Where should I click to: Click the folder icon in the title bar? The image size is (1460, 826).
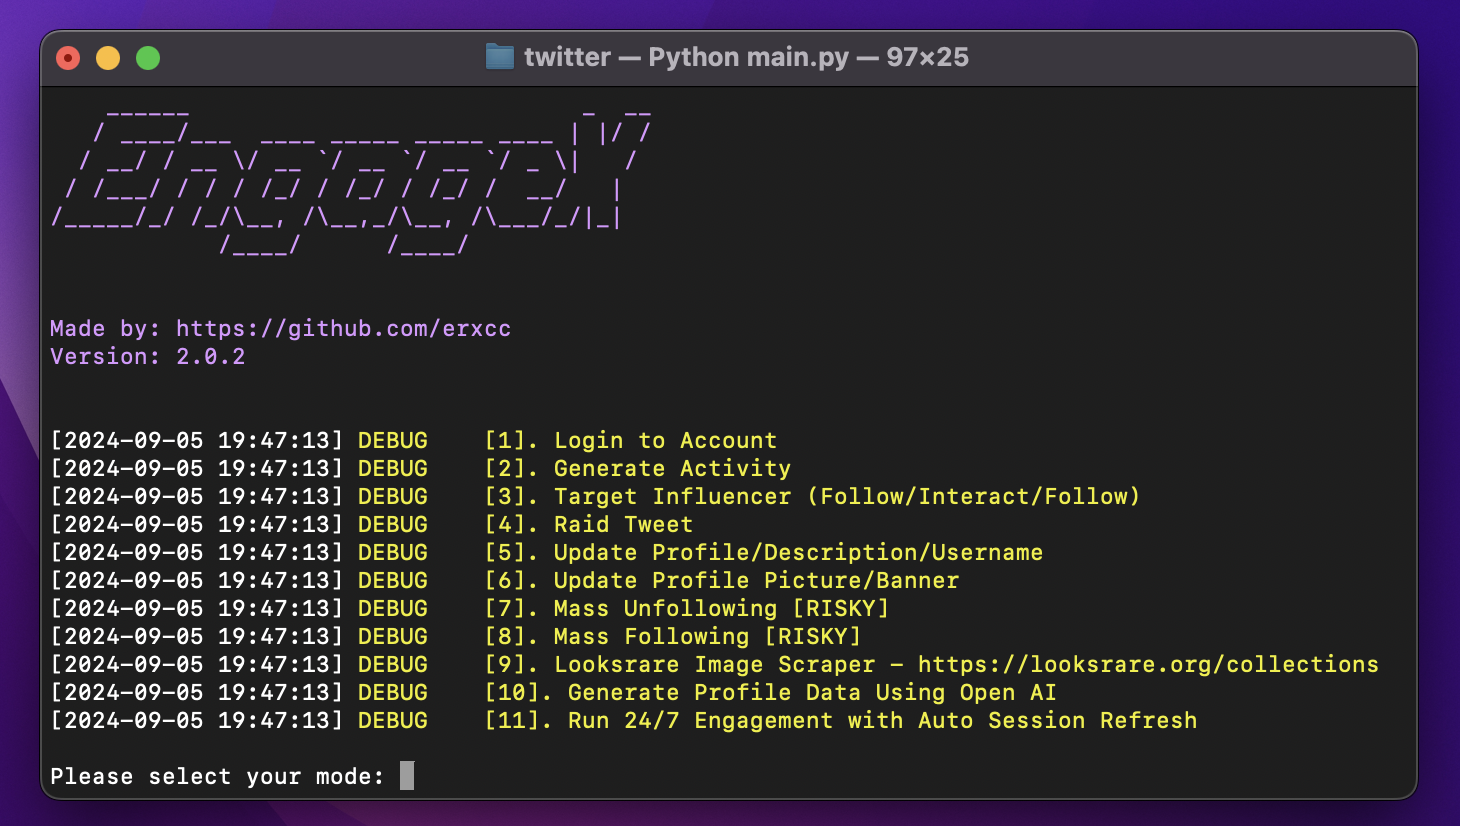pos(499,57)
